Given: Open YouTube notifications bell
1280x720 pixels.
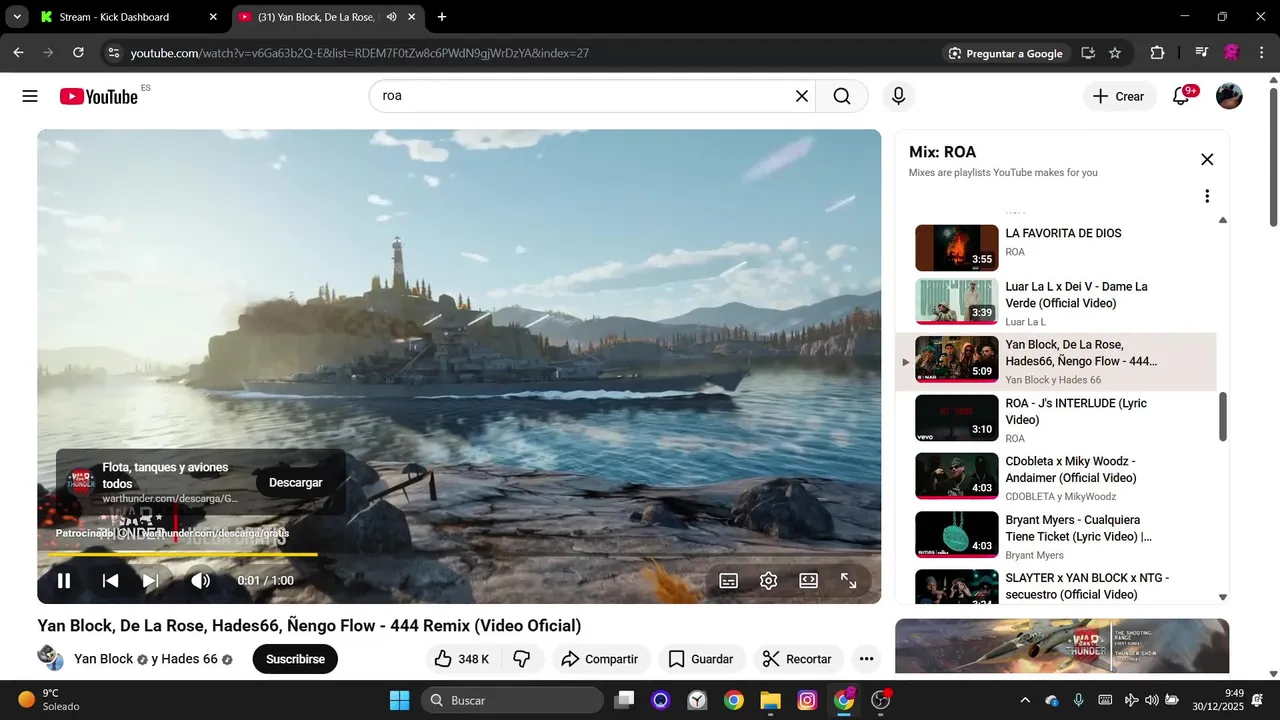Looking at the screenshot, I should (x=1181, y=96).
